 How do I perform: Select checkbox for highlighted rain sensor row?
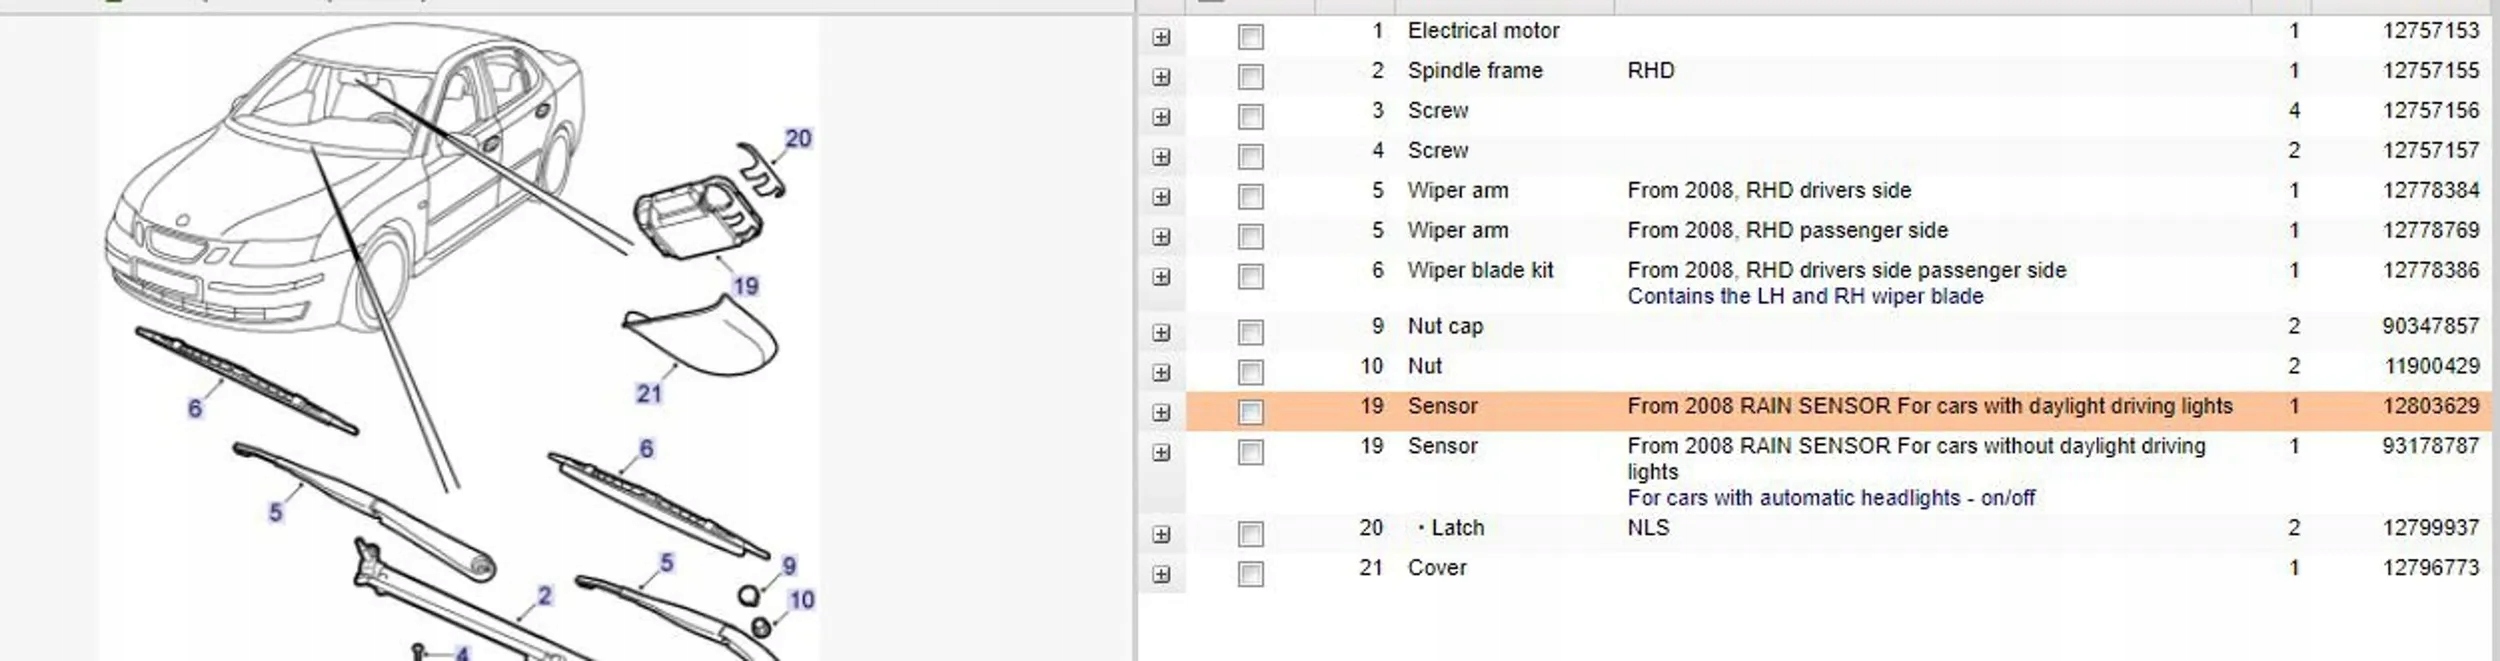coord(1250,412)
